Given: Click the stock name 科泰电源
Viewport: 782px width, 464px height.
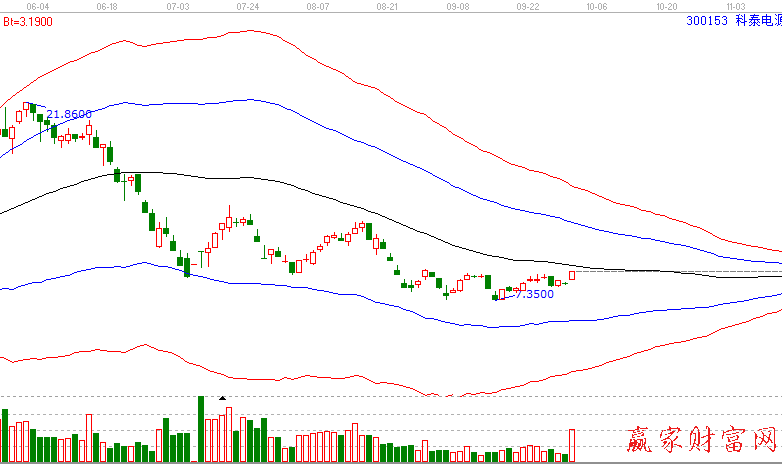Looking at the screenshot, I should click(758, 19).
